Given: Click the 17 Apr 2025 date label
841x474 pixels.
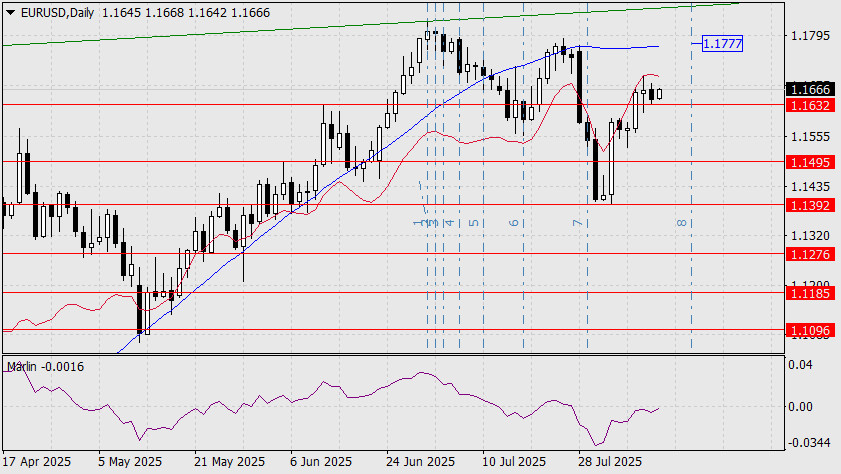Looking at the screenshot, I should coord(36,461).
